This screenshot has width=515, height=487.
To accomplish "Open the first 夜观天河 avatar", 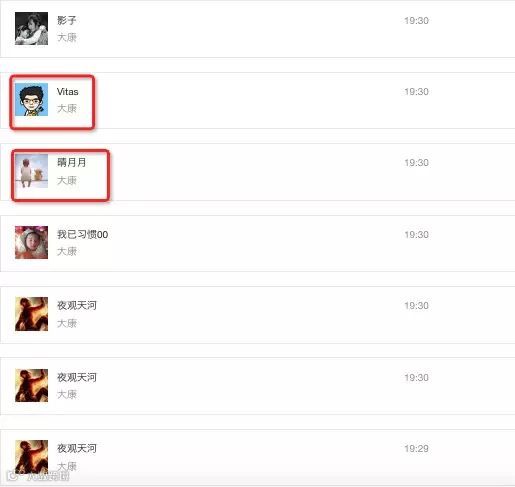I will pos(31,314).
